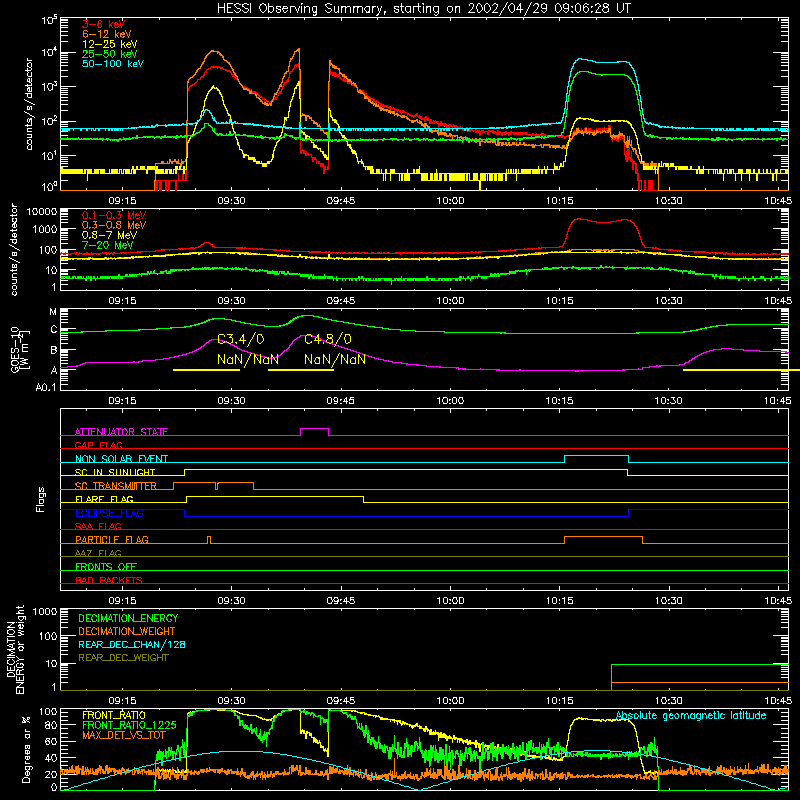The height and width of the screenshot is (800, 800).
Task: Click the 'DECIMATION_WEIGHT' legend label
Action: coord(127,631)
